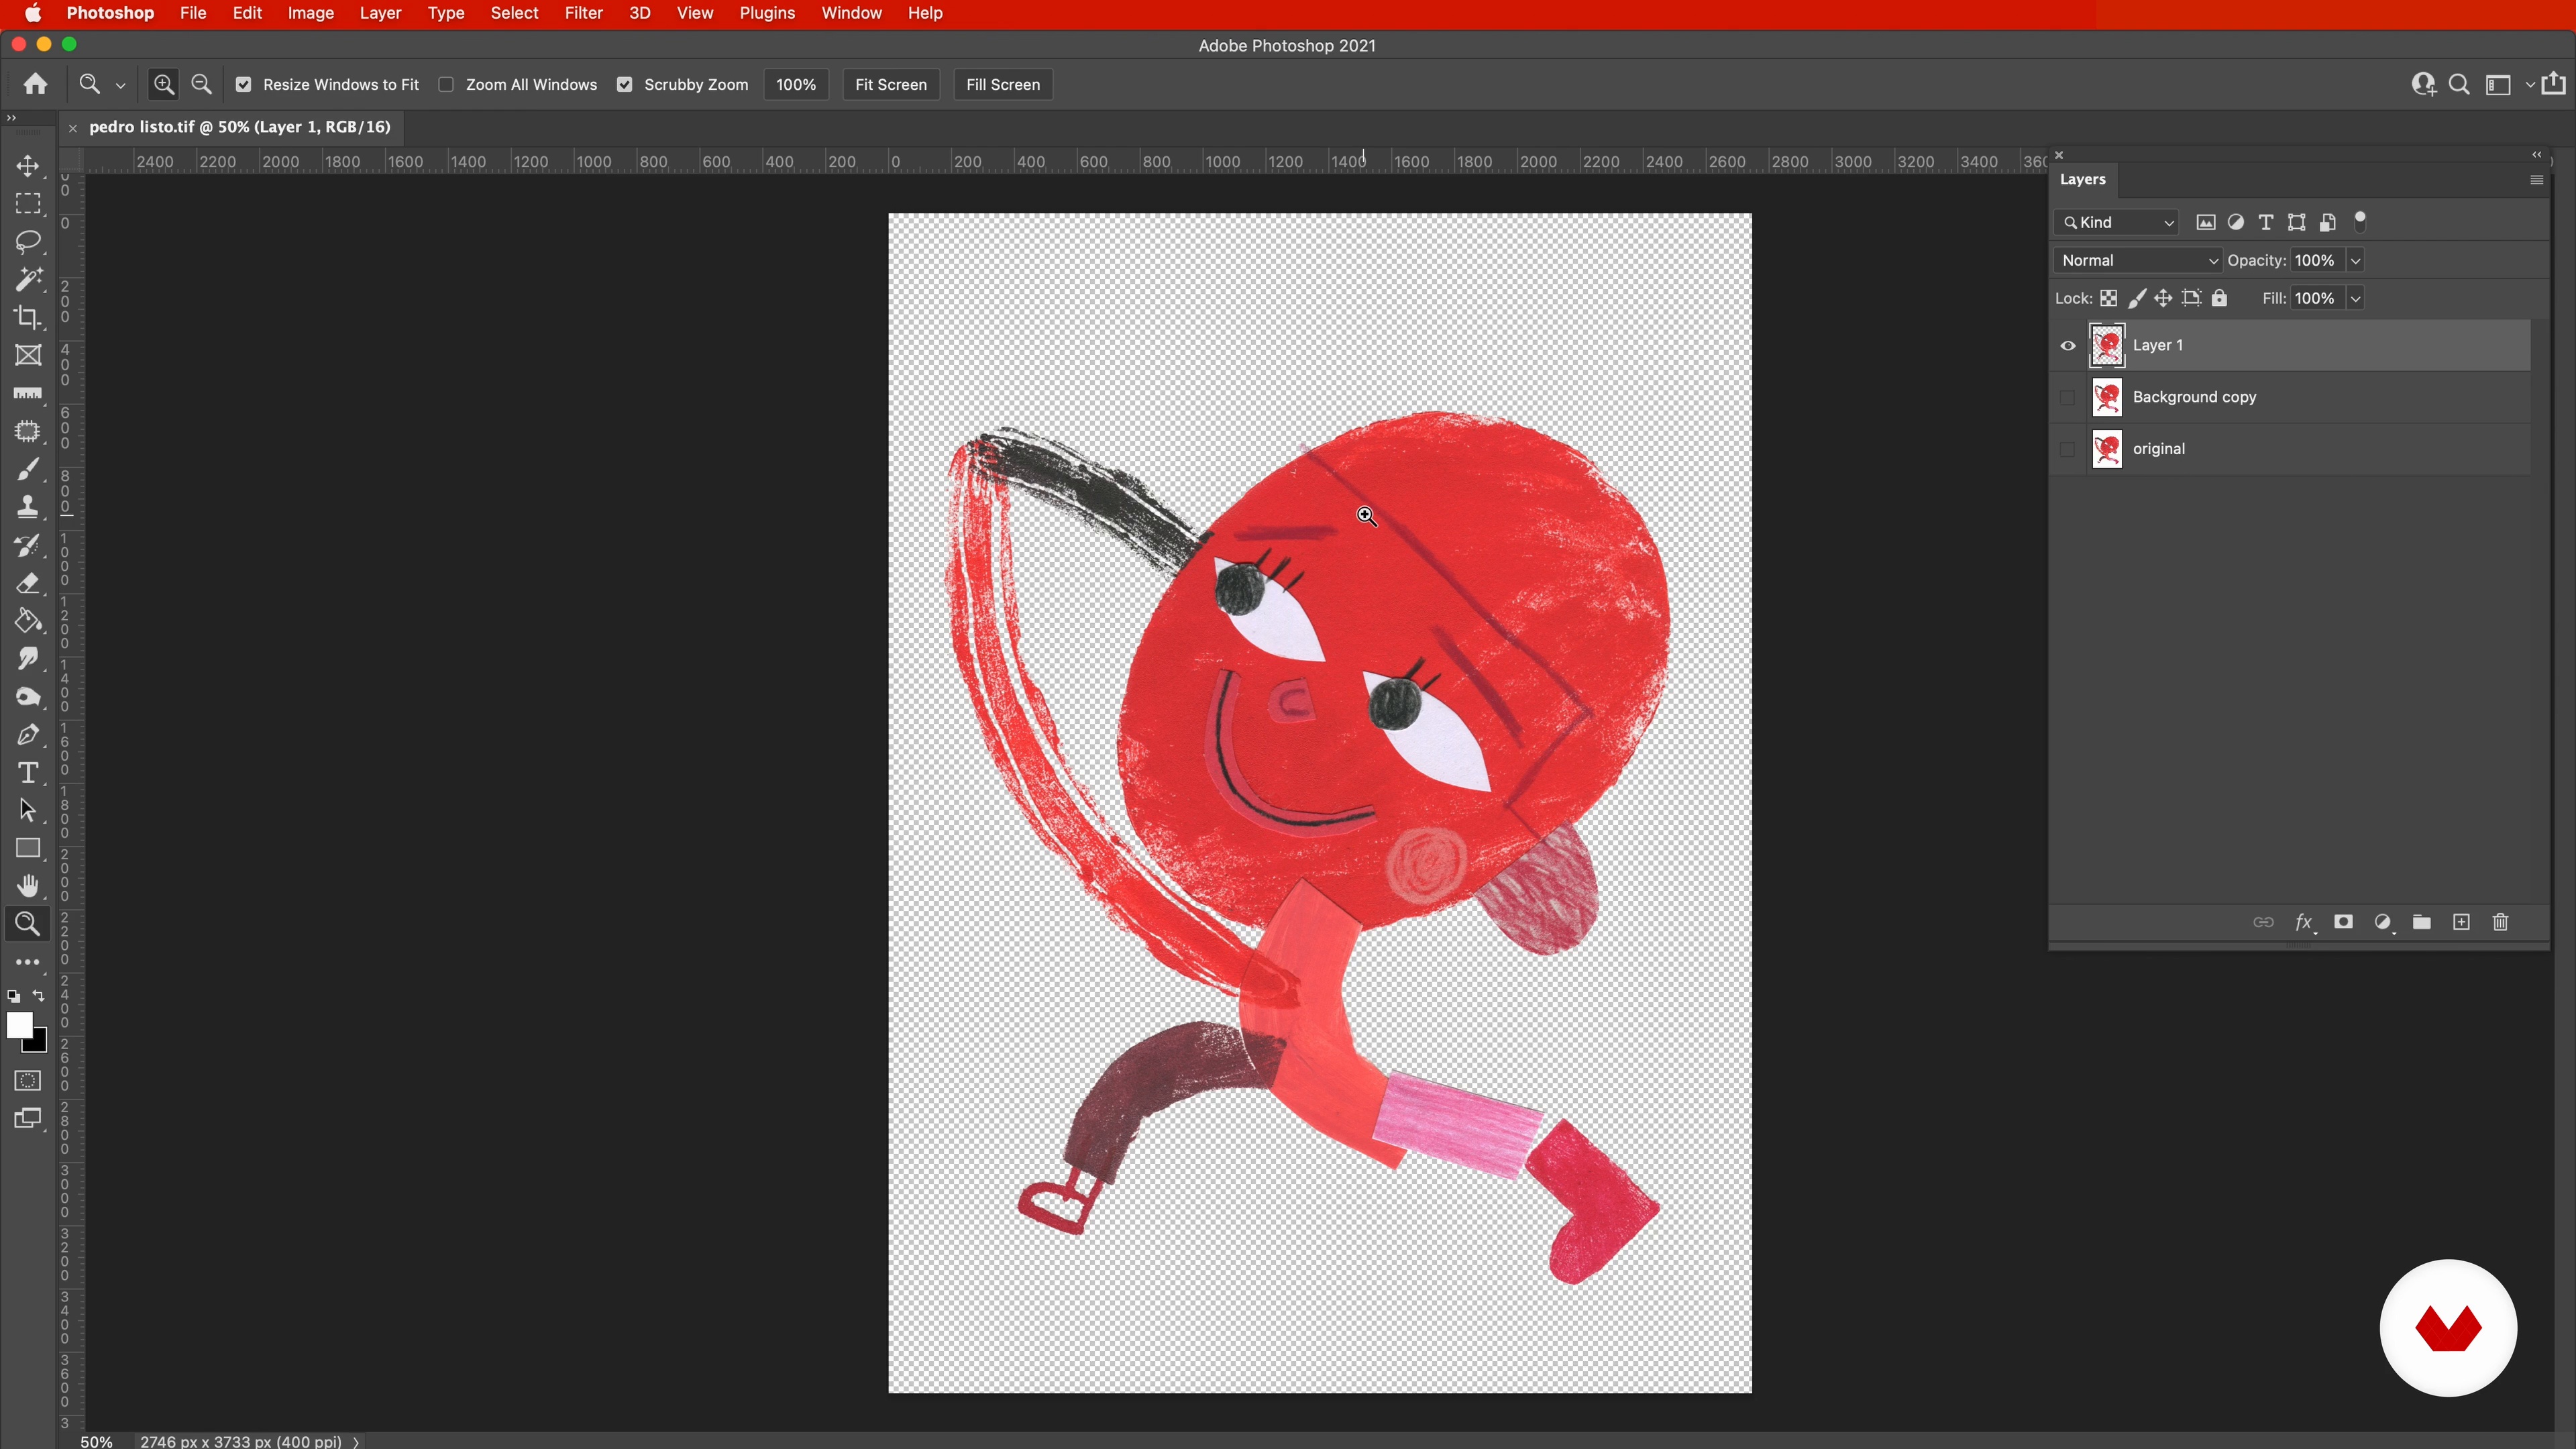Select the Lasso tool
Viewport: 2576px width, 1449px height.
(x=28, y=241)
